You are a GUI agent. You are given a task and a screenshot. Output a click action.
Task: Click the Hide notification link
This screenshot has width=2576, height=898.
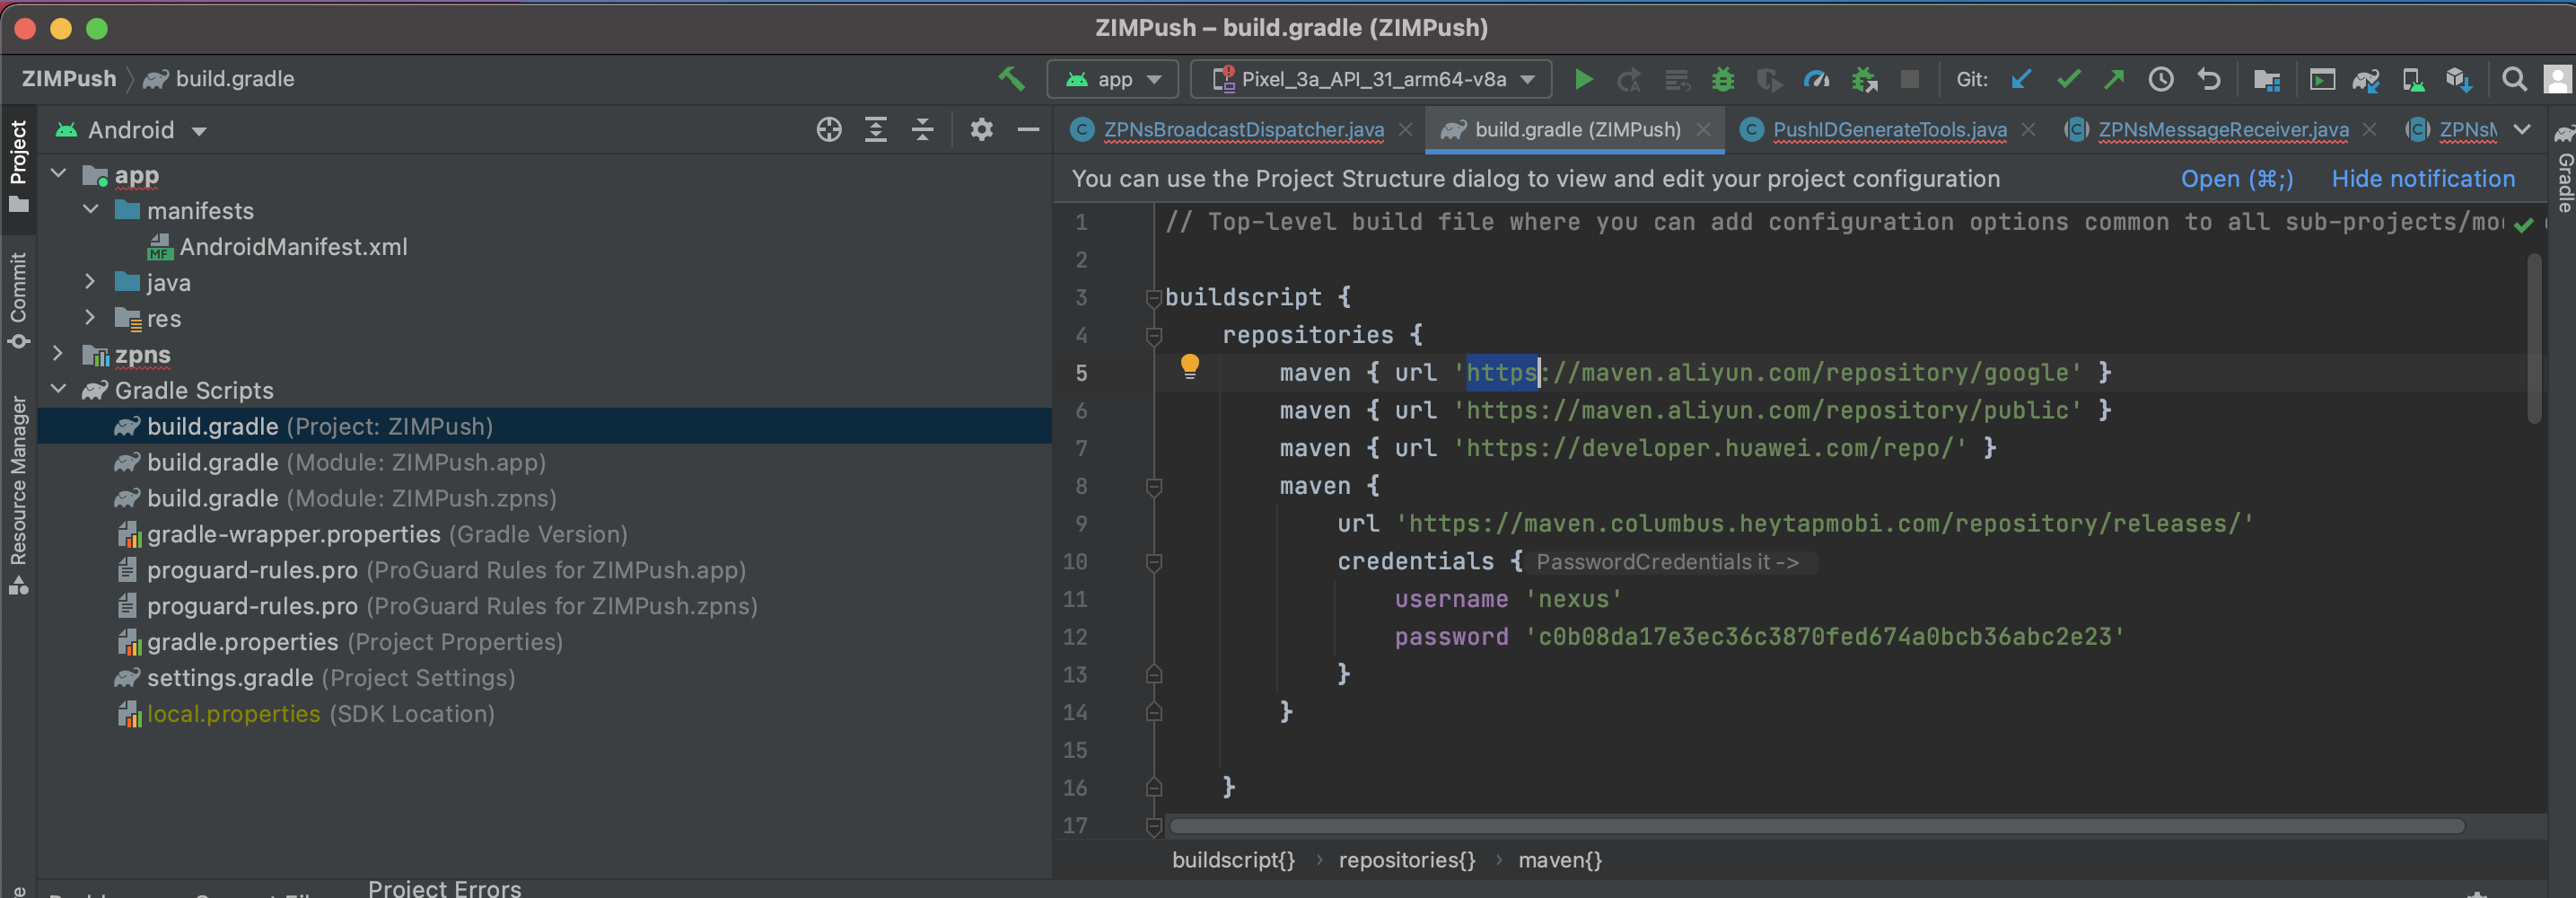point(2422,179)
